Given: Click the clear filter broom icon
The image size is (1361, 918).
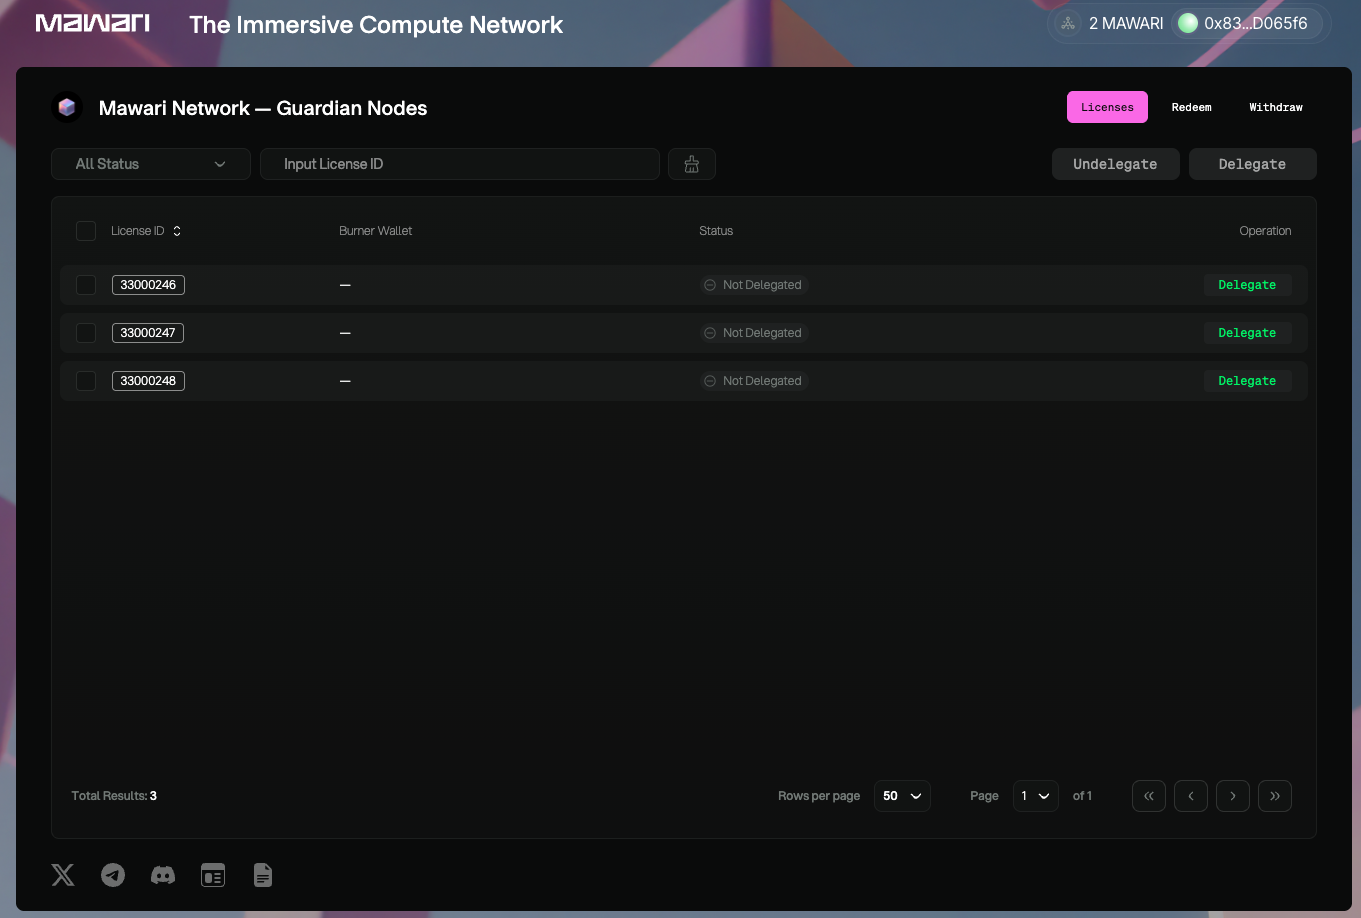Looking at the screenshot, I should coord(691,164).
